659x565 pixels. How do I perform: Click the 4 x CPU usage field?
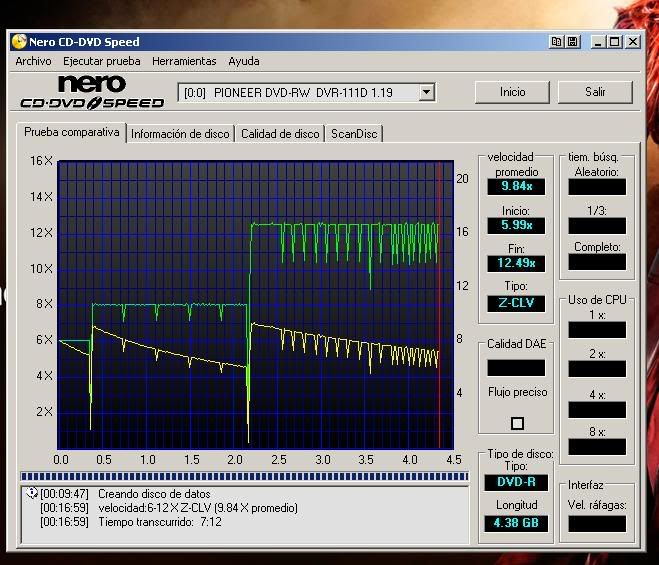pos(597,410)
